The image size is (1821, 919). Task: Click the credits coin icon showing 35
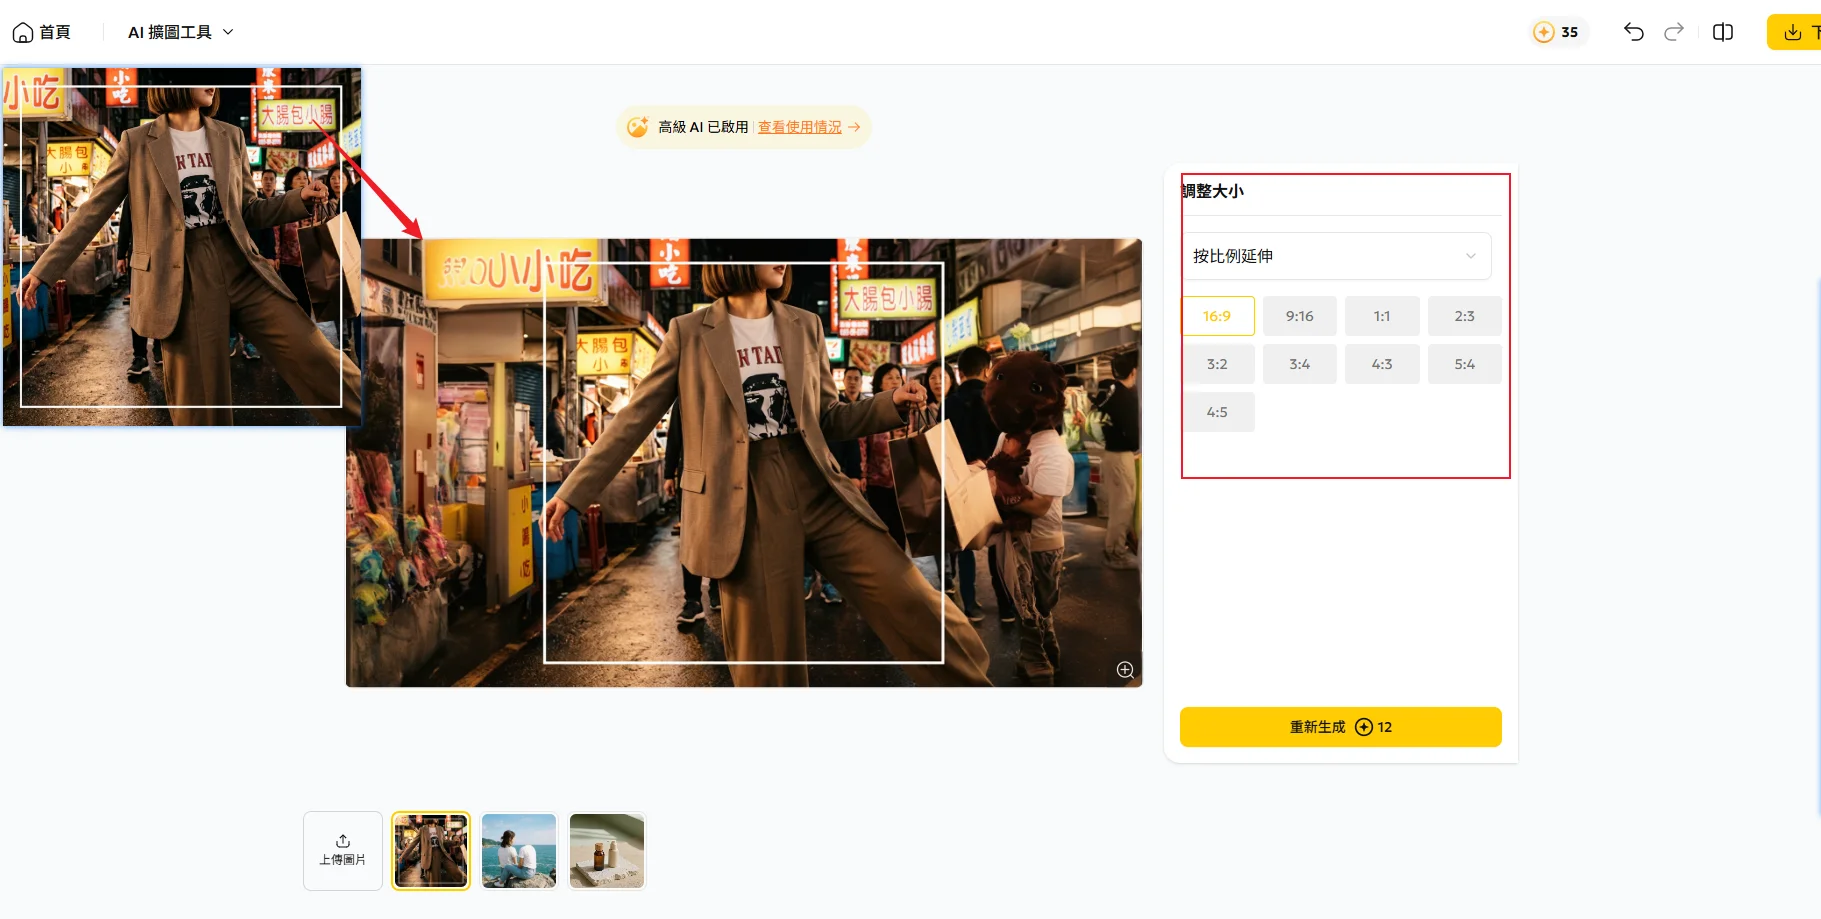[1544, 32]
